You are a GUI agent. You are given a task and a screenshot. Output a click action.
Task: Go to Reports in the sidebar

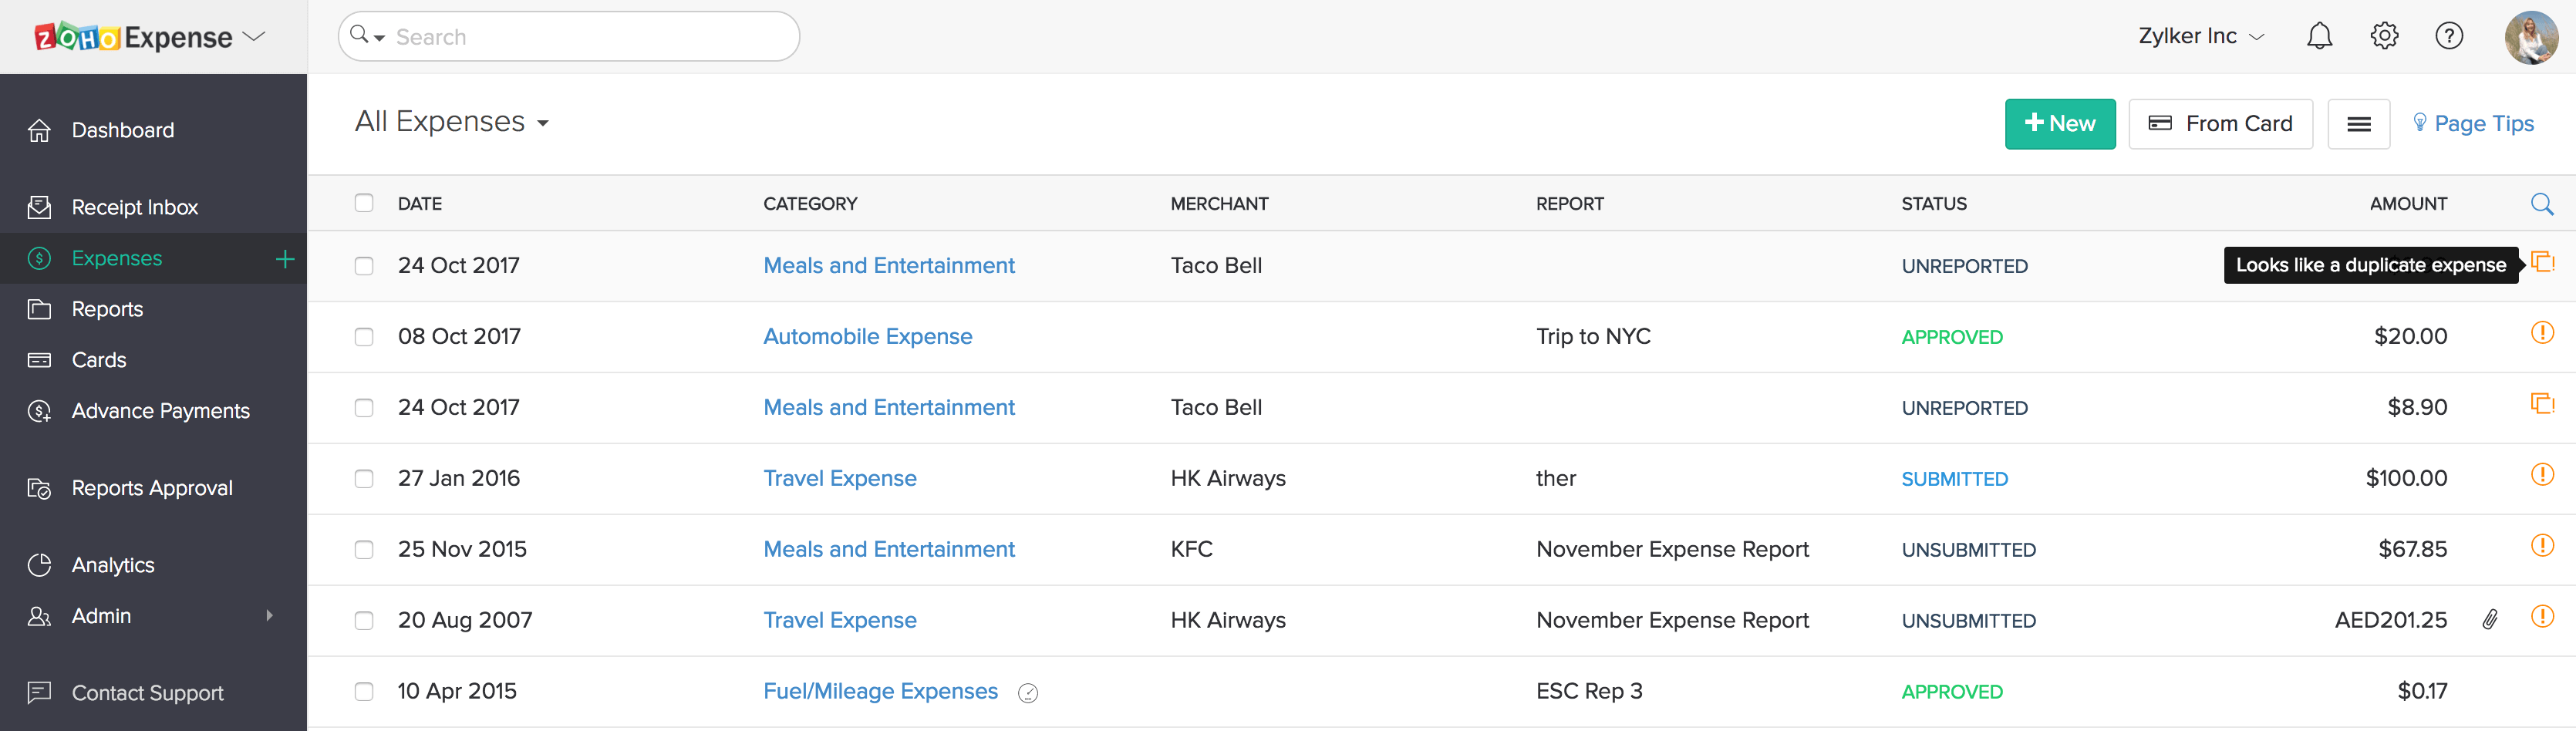[x=107, y=309]
